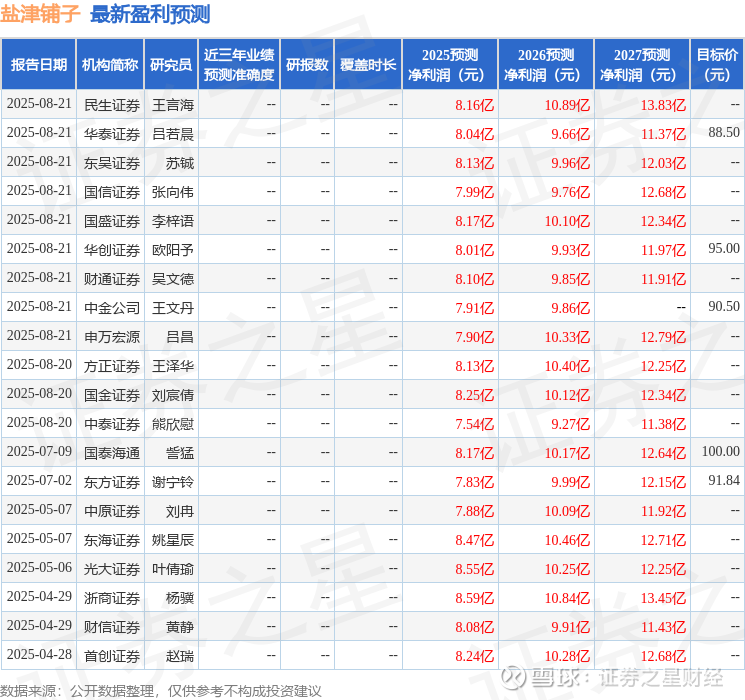Click the 目标价(元) column header
745x700 pixels.
[x=717, y=65]
